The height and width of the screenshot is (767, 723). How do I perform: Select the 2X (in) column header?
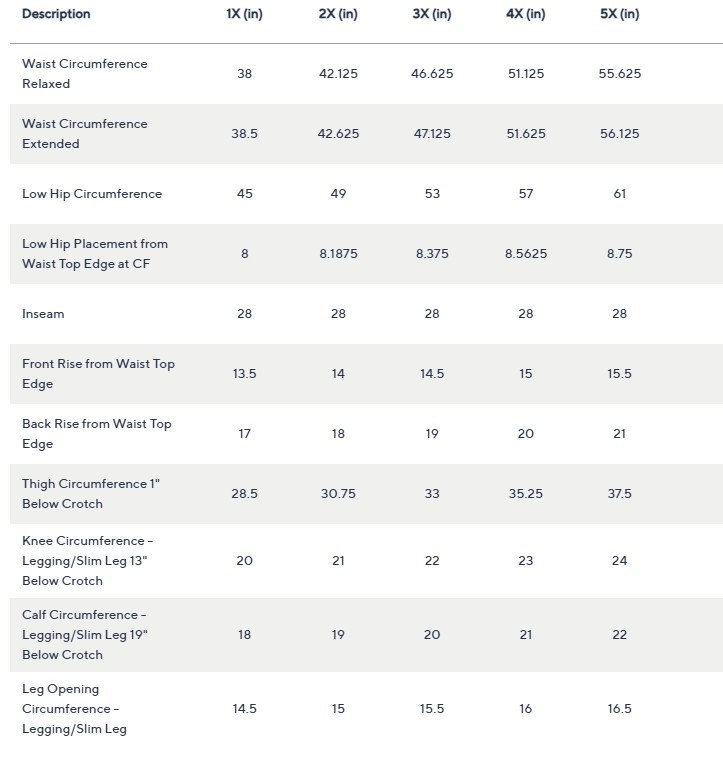[x=338, y=14]
